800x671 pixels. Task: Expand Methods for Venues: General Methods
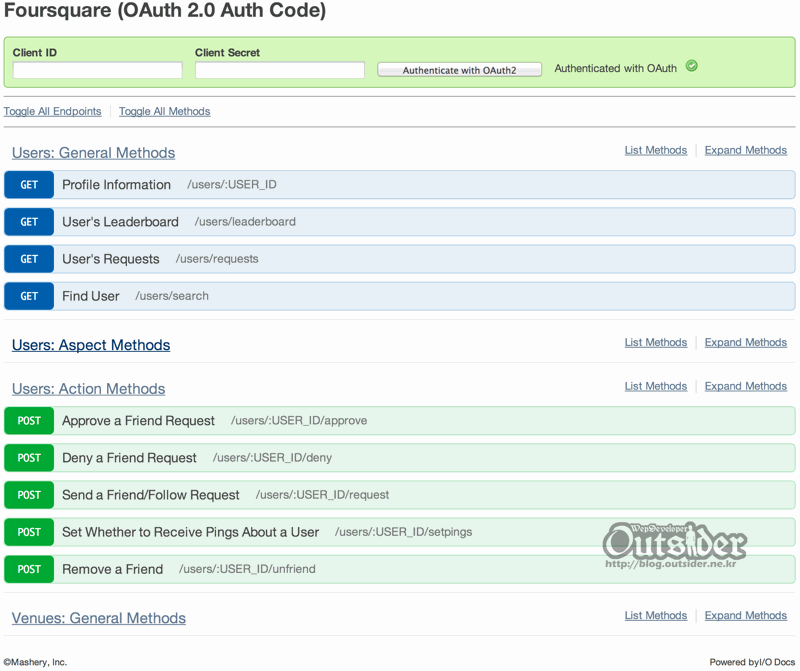coord(745,615)
